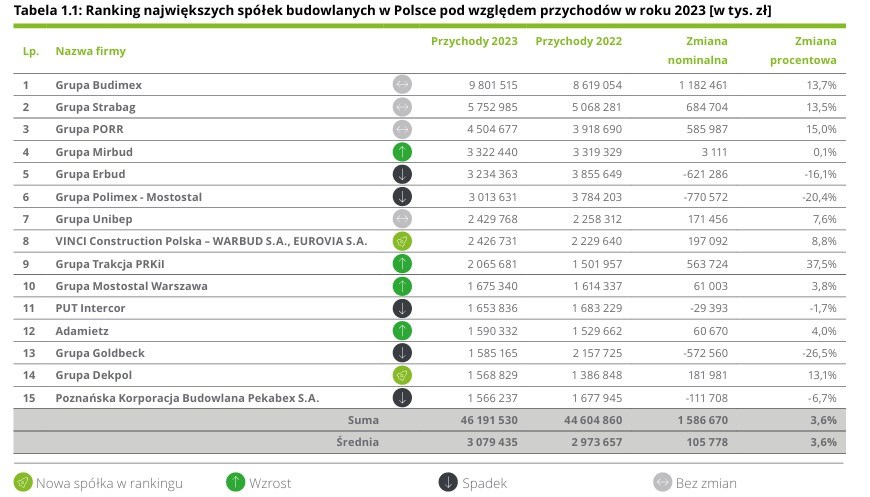Screen dimensions: 870x497
Task: Click the -20,4% percentage change cell
Action: (820, 197)
